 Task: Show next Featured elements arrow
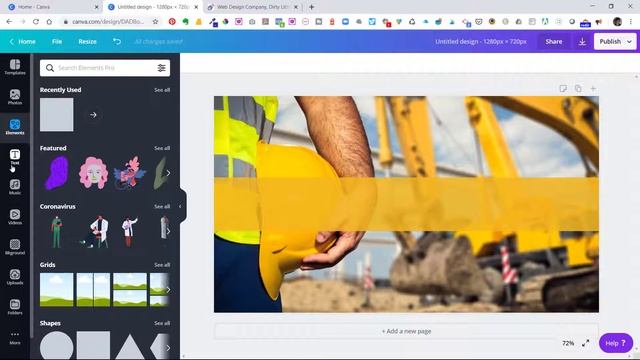(168, 173)
